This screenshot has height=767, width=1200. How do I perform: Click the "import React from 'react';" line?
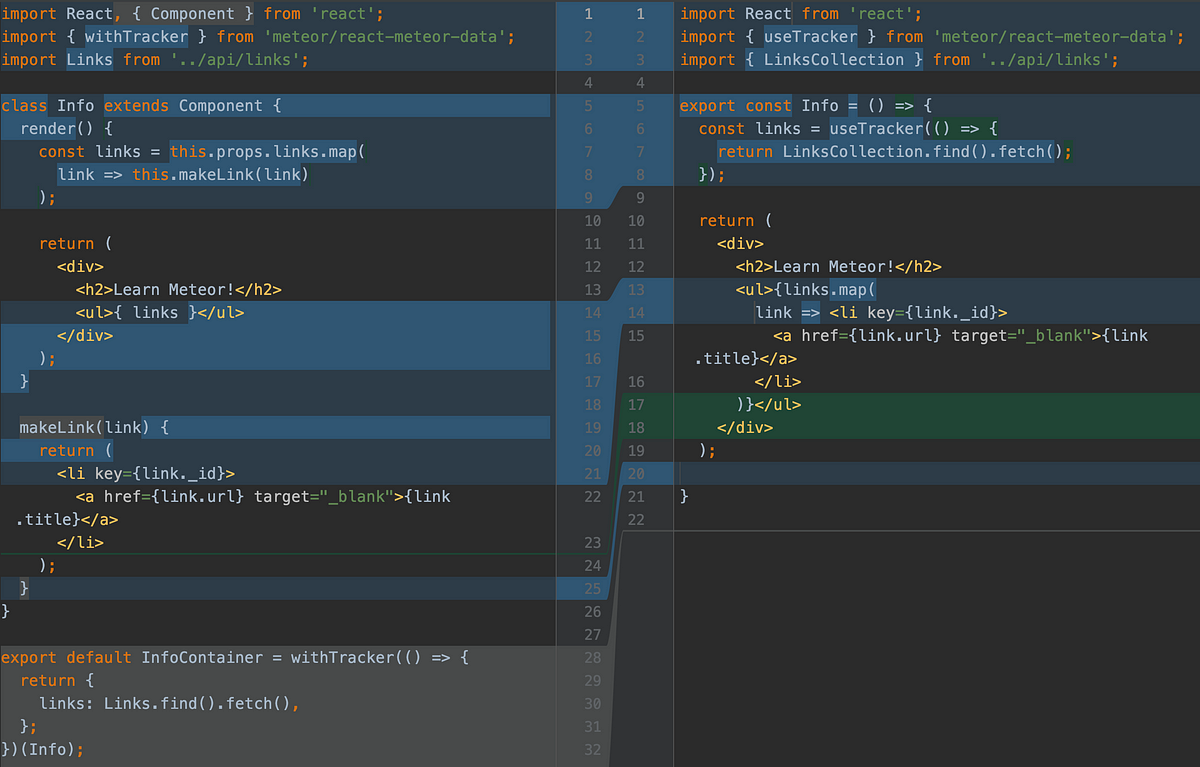click(x=801, y=14)
